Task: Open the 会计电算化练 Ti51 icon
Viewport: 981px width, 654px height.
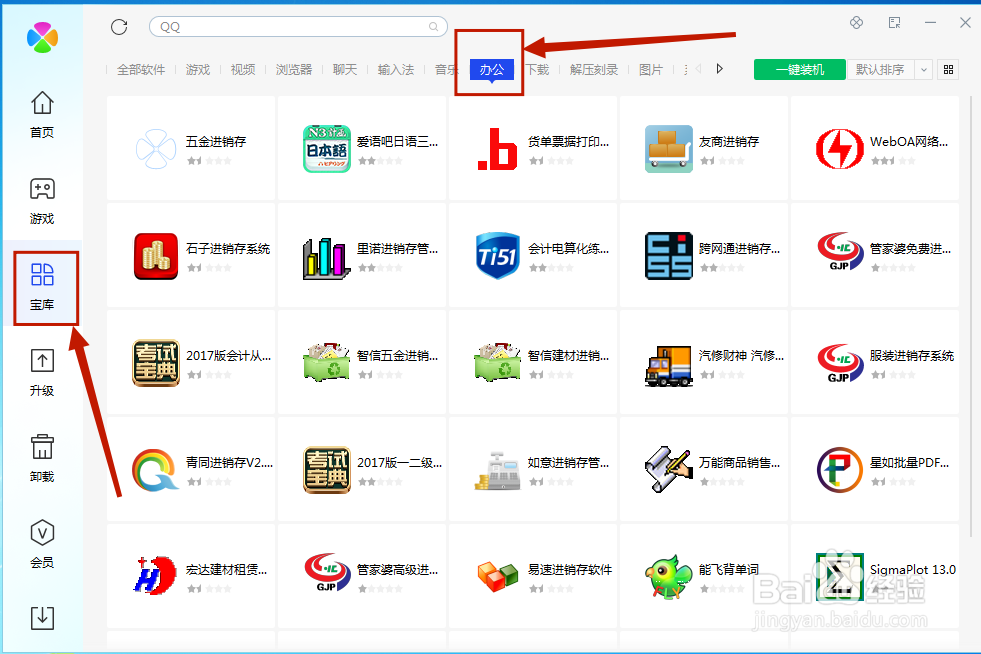Action: 497,256
